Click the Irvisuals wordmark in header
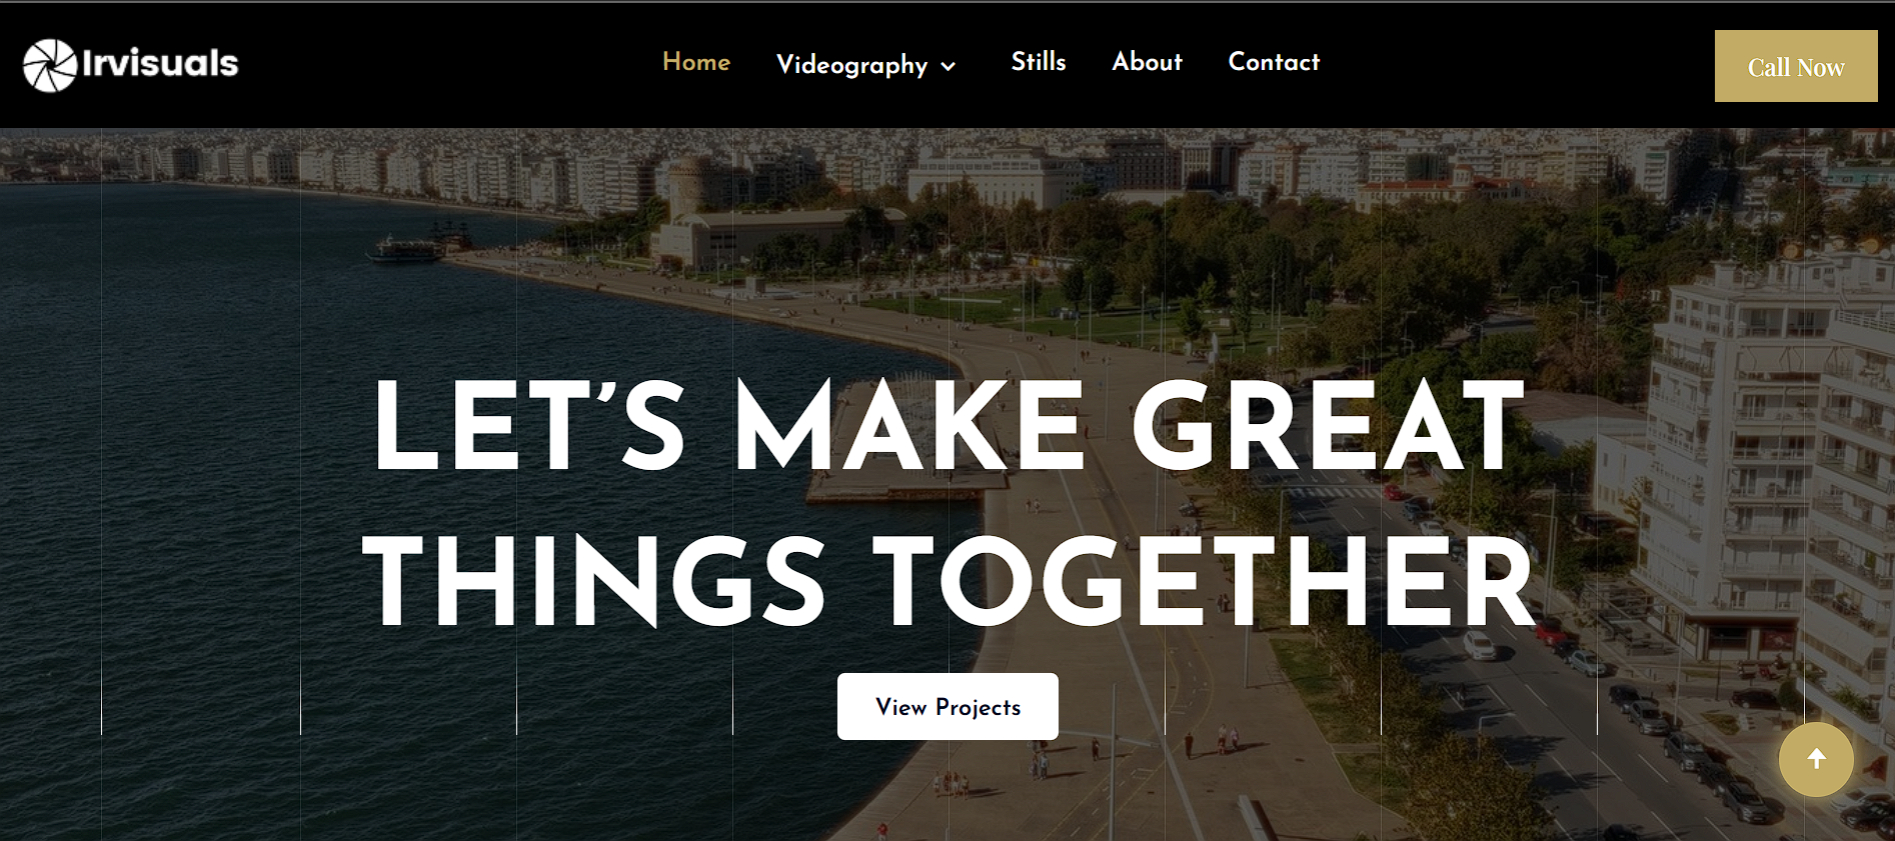The width and height of the screenshot is (1895, 841). tap(160, 64)
